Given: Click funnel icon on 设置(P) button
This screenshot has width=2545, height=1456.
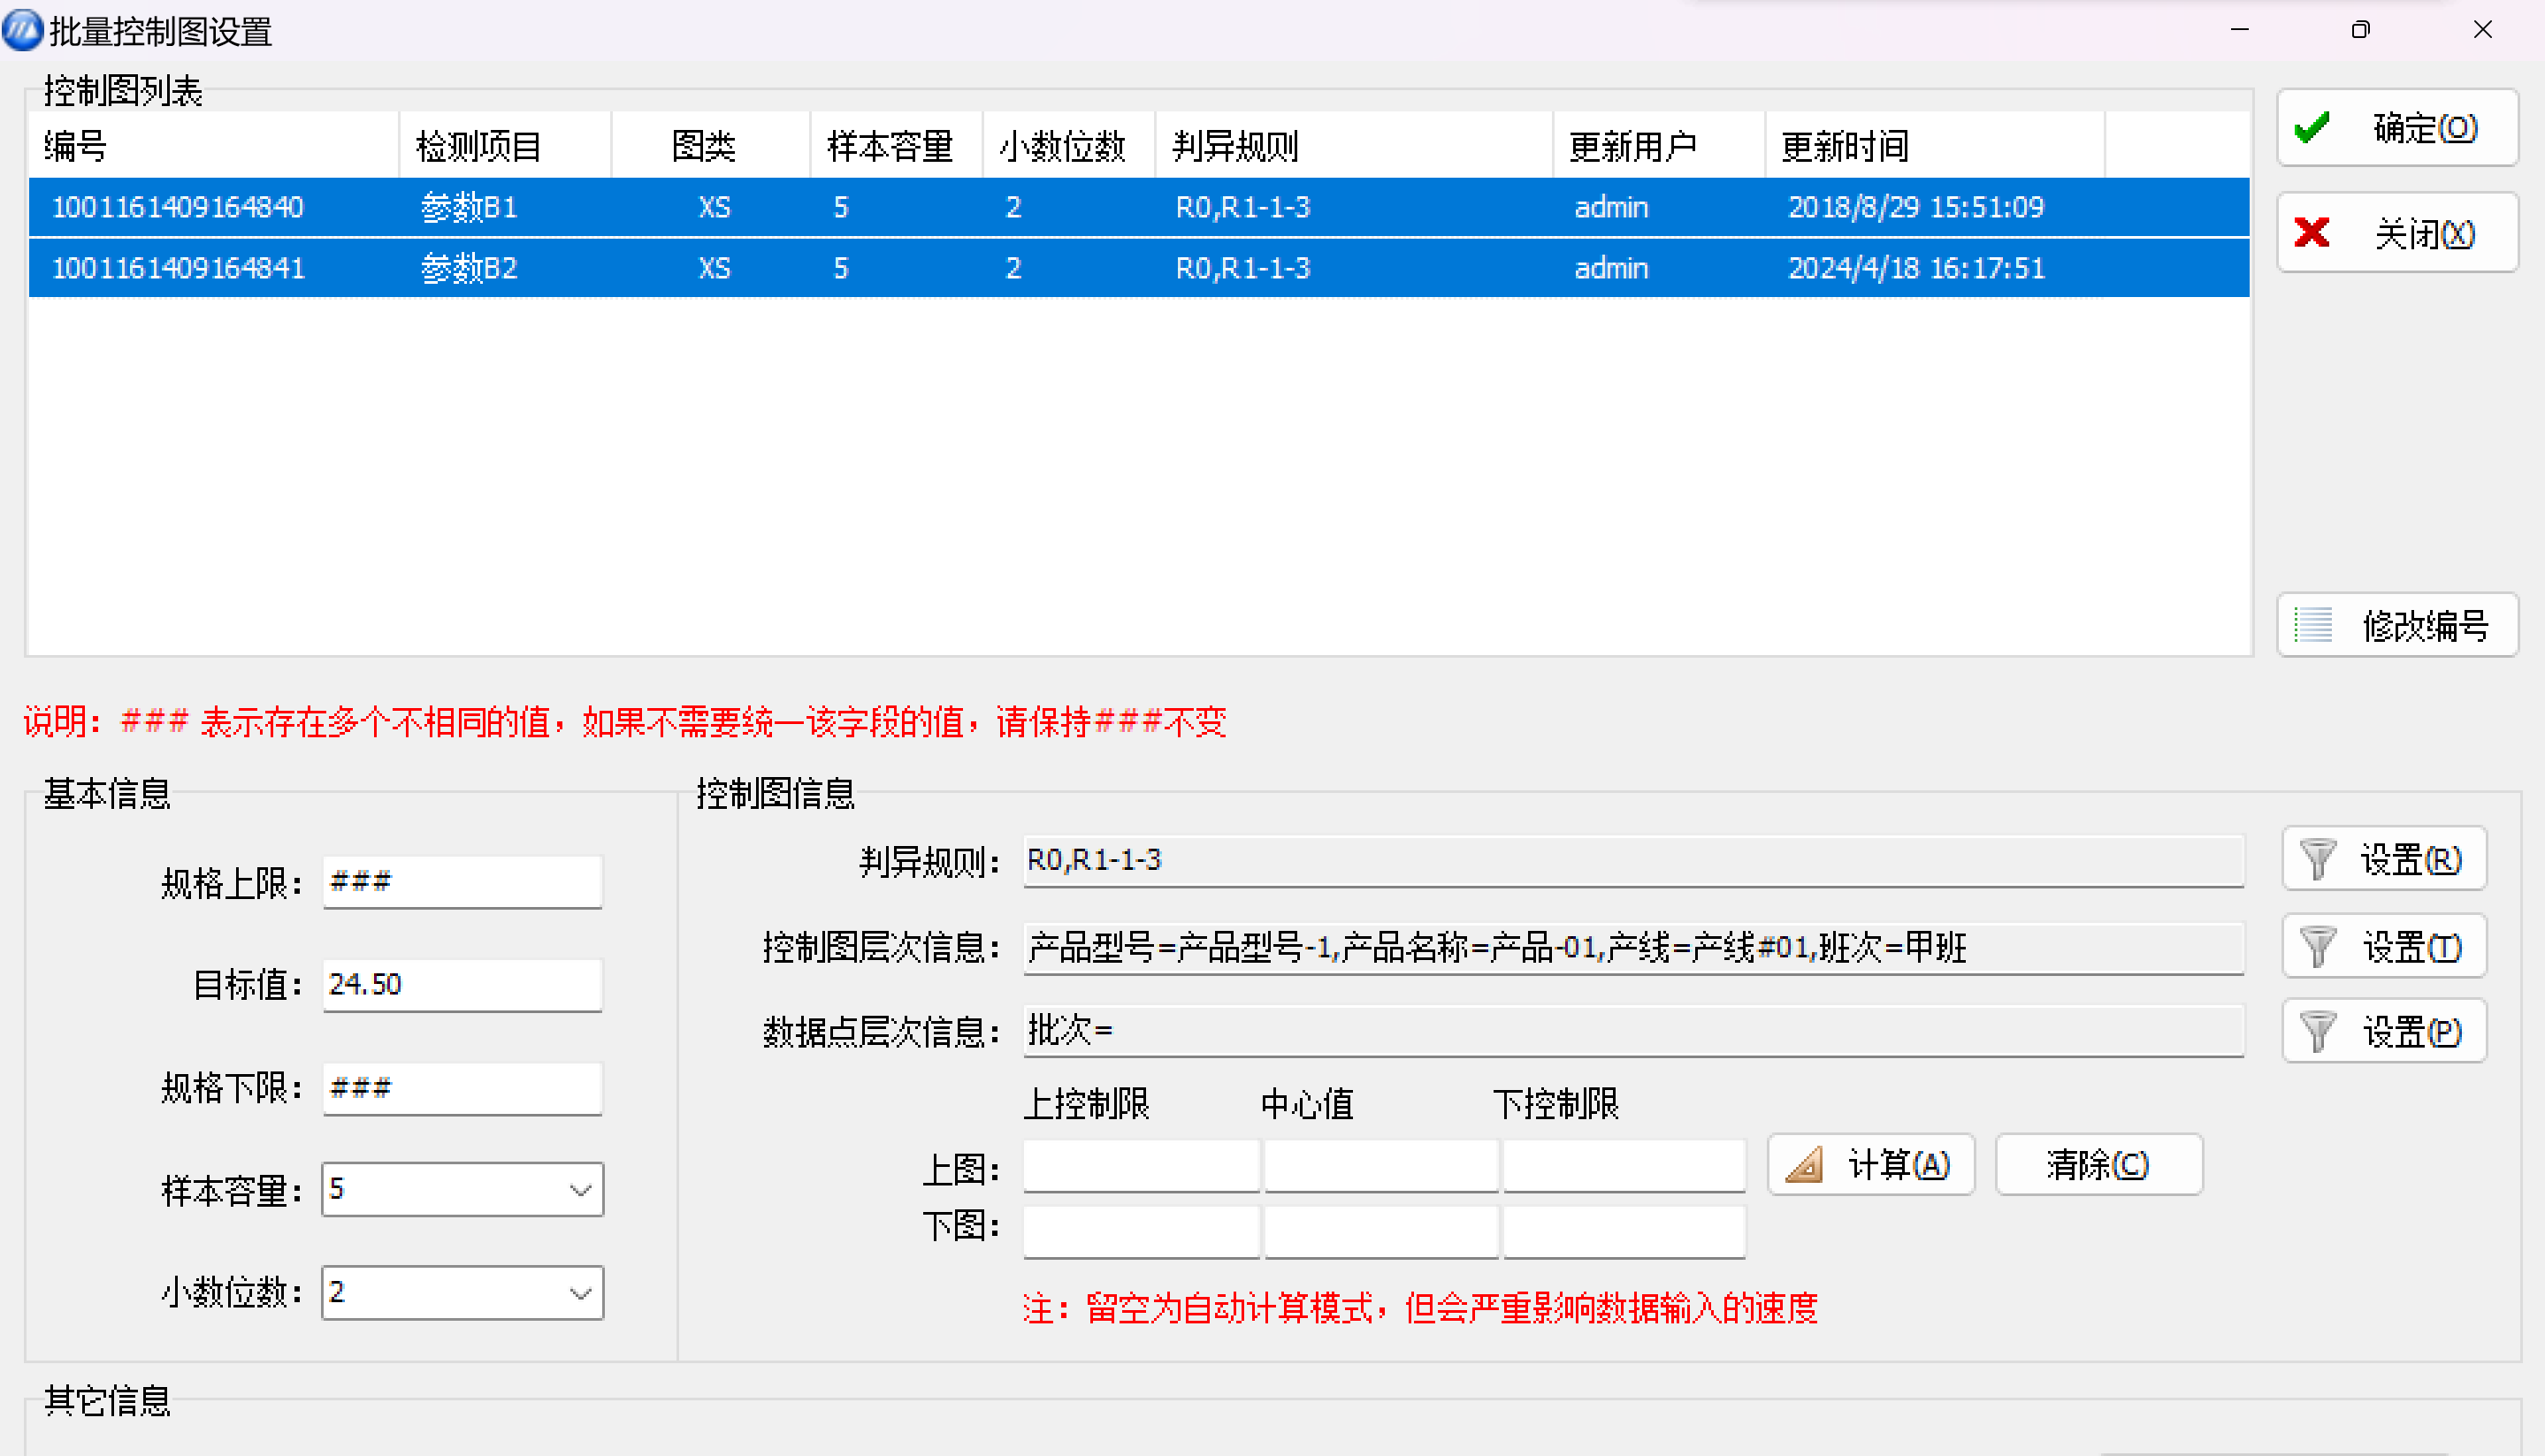Looking at the screenshot, I should [x=2318, y=1032].
